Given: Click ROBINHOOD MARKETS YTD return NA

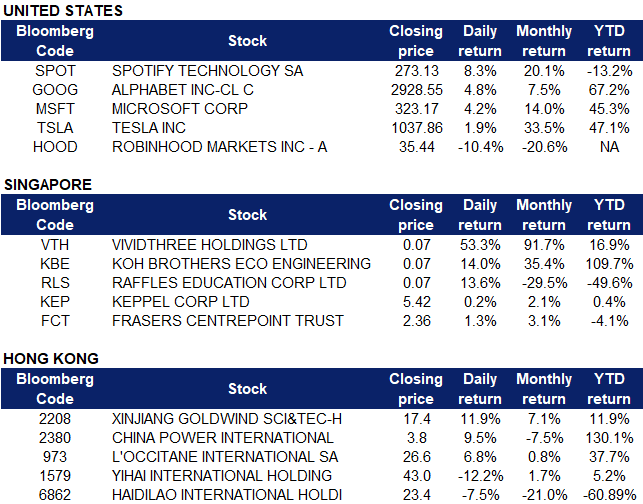Looking at the screenshot, I should tap(609, 147).
